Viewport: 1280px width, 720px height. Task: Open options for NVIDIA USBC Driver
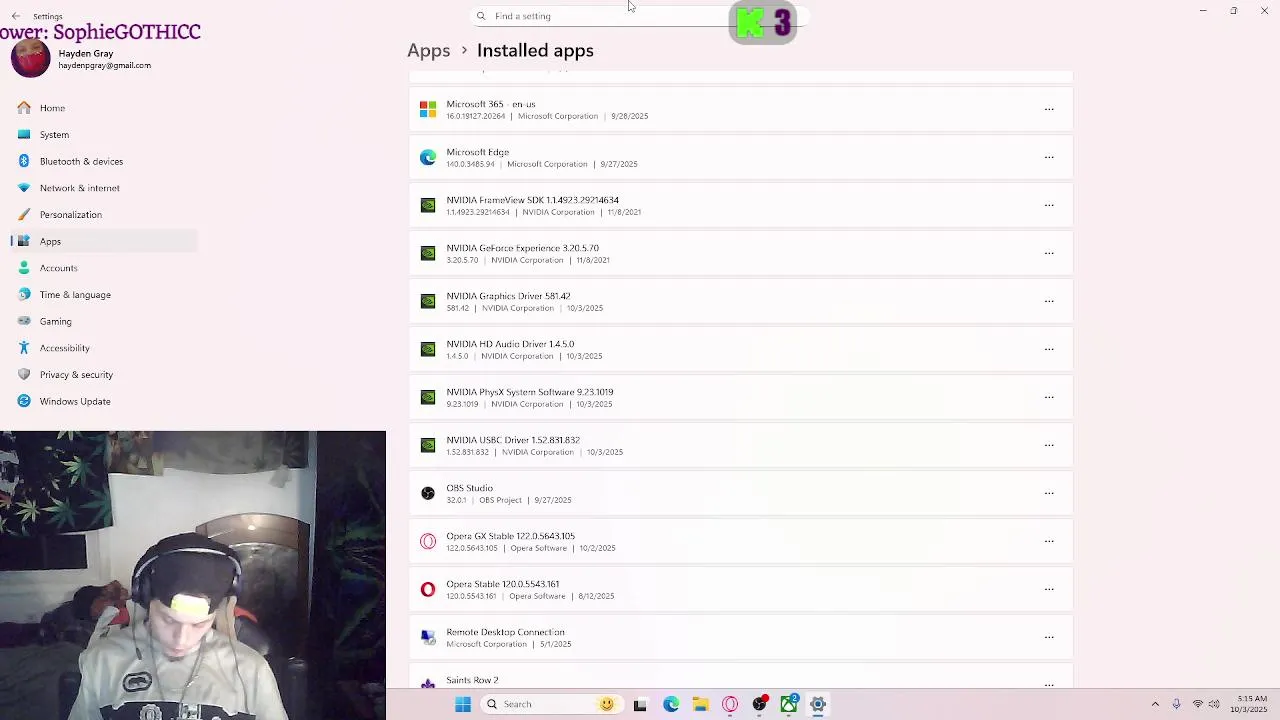tap(1049, 445)
